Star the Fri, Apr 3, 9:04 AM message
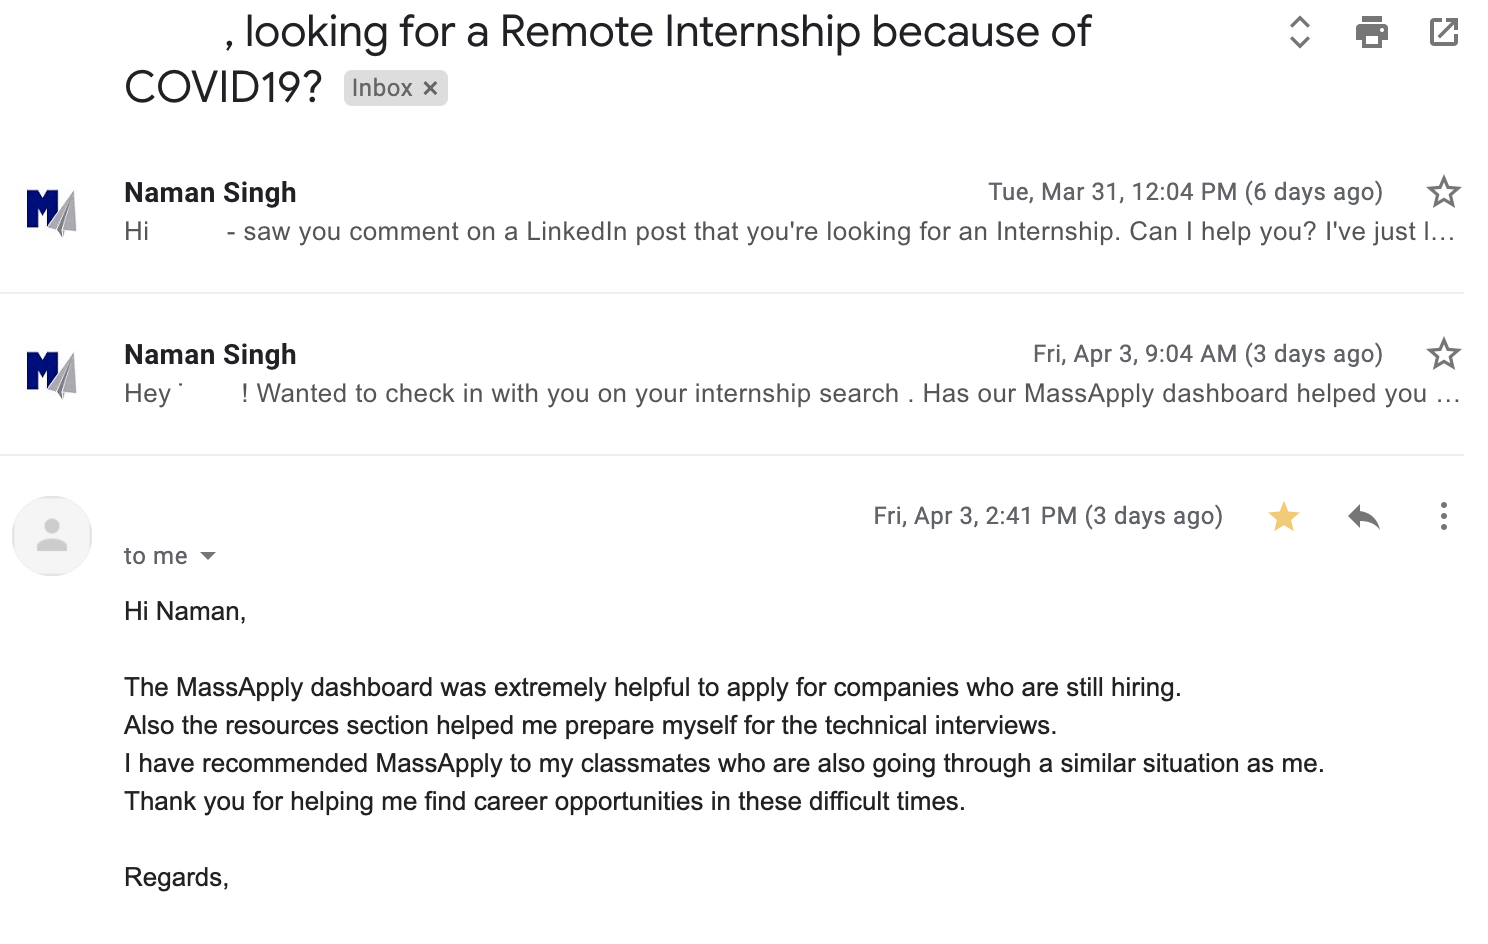 pyautogui.click(x=1443, y=354)
